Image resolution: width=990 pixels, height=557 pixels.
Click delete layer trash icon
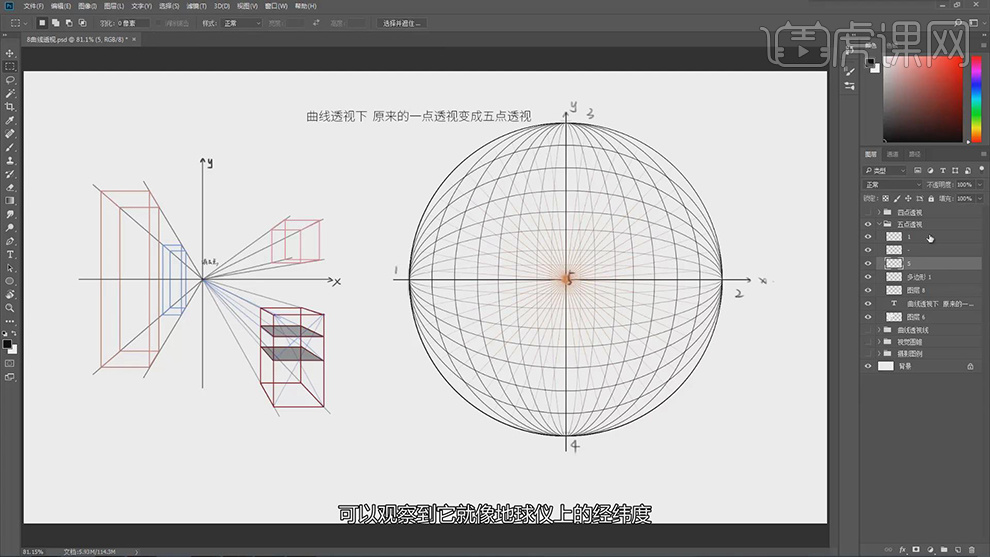point(972,549)
